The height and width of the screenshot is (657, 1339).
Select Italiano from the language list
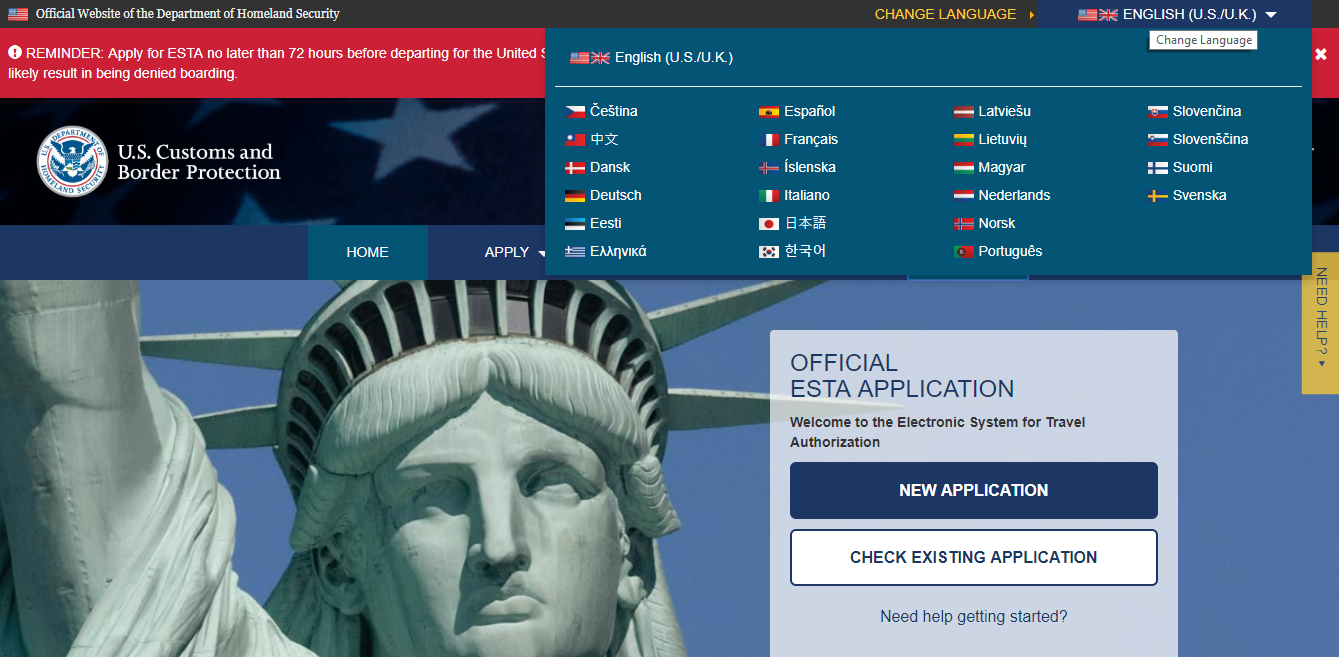click(807, 196)
